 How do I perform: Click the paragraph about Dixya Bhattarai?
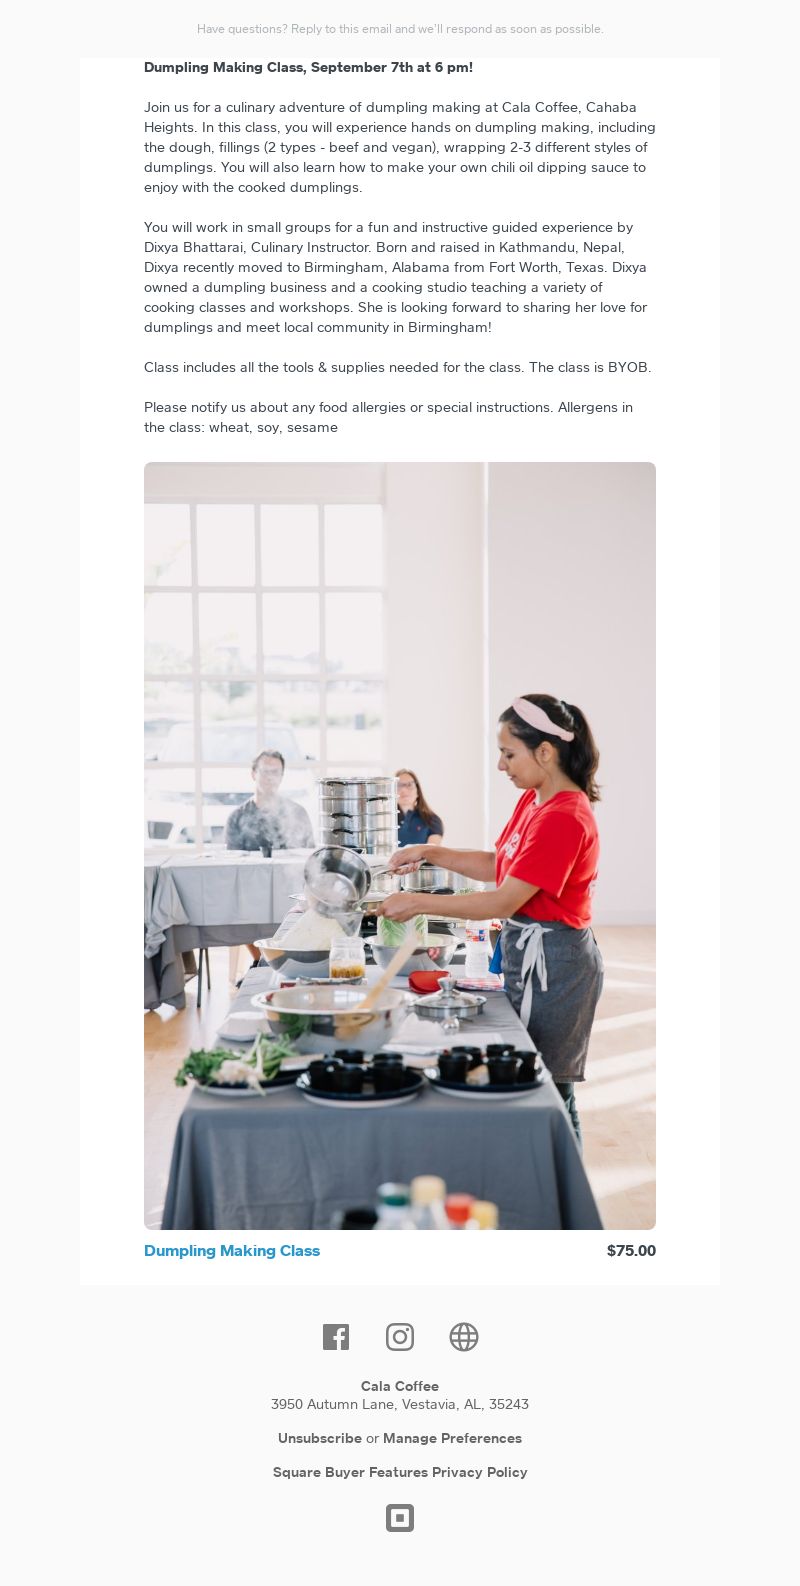pyautogui.click(x=400, y=277)
